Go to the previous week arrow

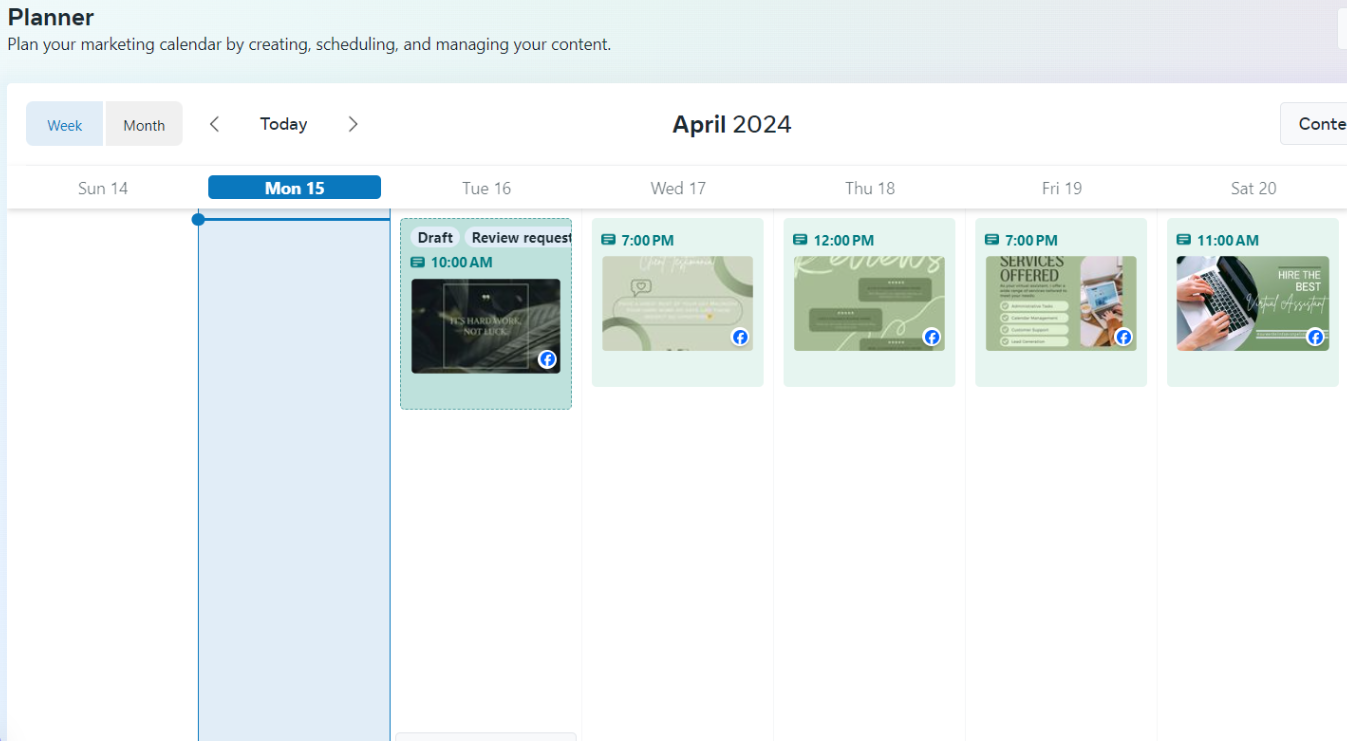pos(214,124)
